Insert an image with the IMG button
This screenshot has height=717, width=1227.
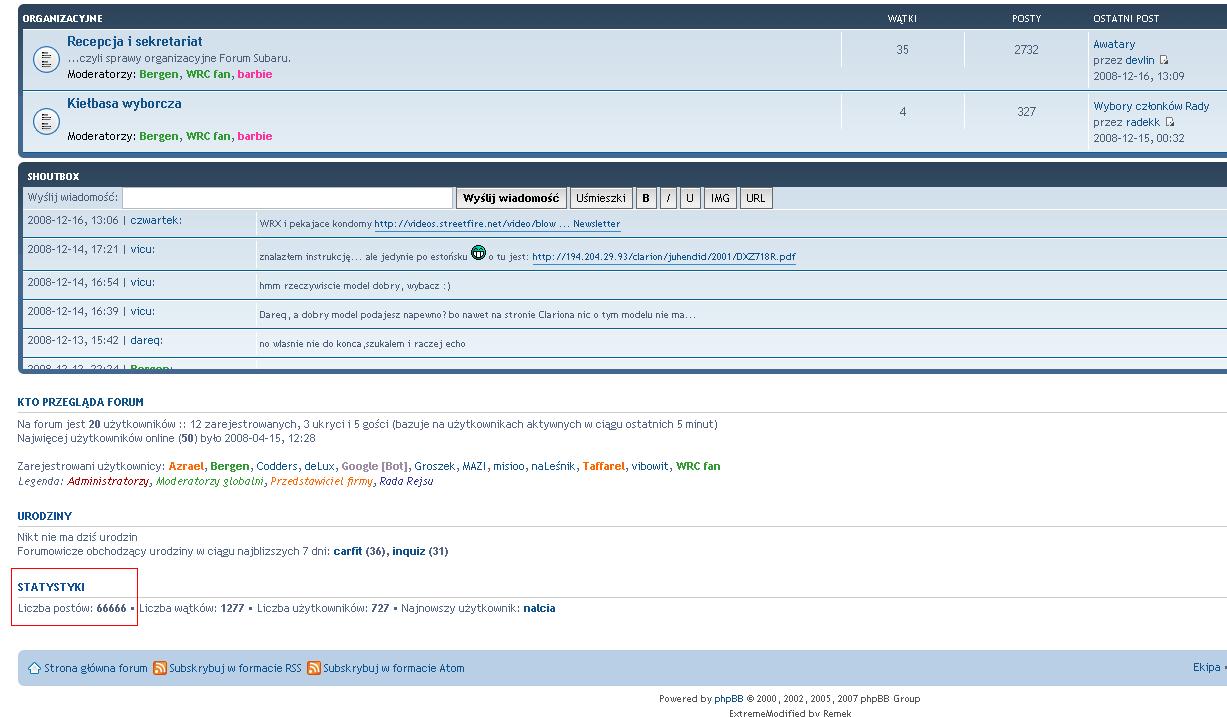720,198
